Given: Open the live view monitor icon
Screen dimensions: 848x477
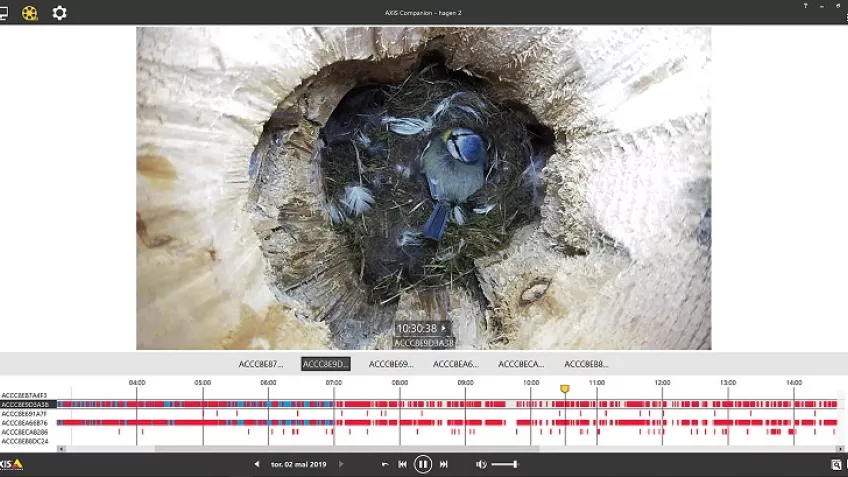Looking at the screenshot, I should (x=3, y=12).
